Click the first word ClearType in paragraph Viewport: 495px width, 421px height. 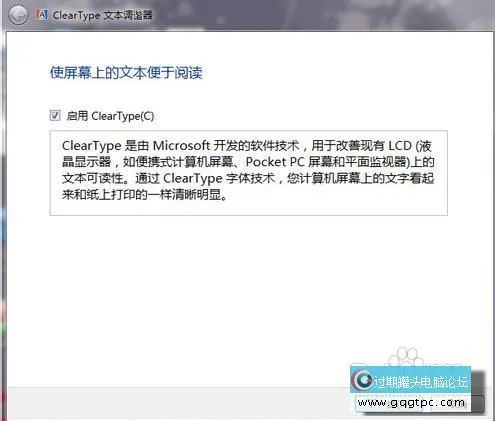pyautogui.click(x=92, y=146)
